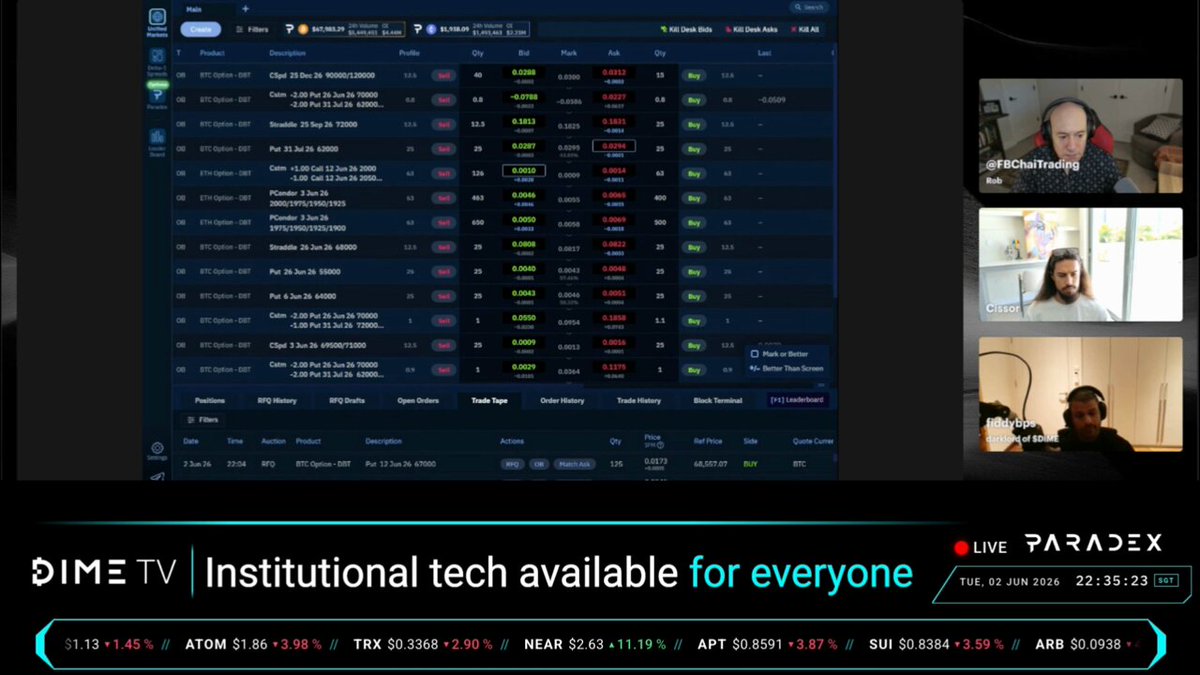Click the Kill All button

coord(804,30)
